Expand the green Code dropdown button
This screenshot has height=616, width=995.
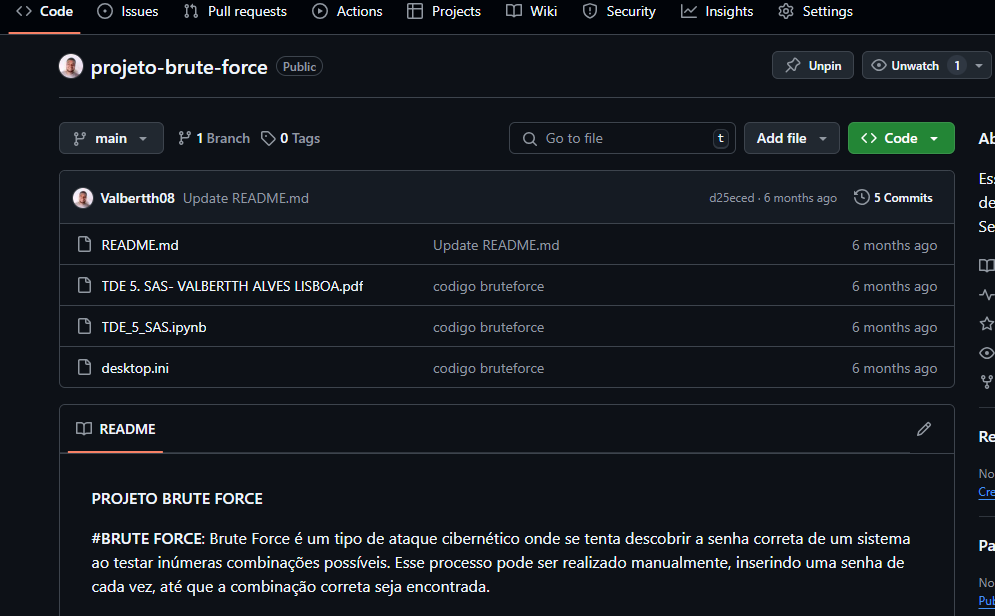click(x=900, y=138)
